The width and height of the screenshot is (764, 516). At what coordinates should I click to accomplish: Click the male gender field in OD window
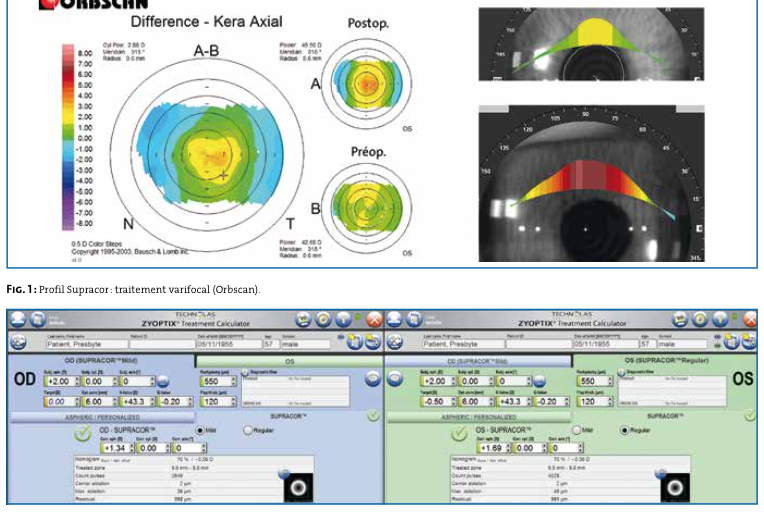pos(306,344)
